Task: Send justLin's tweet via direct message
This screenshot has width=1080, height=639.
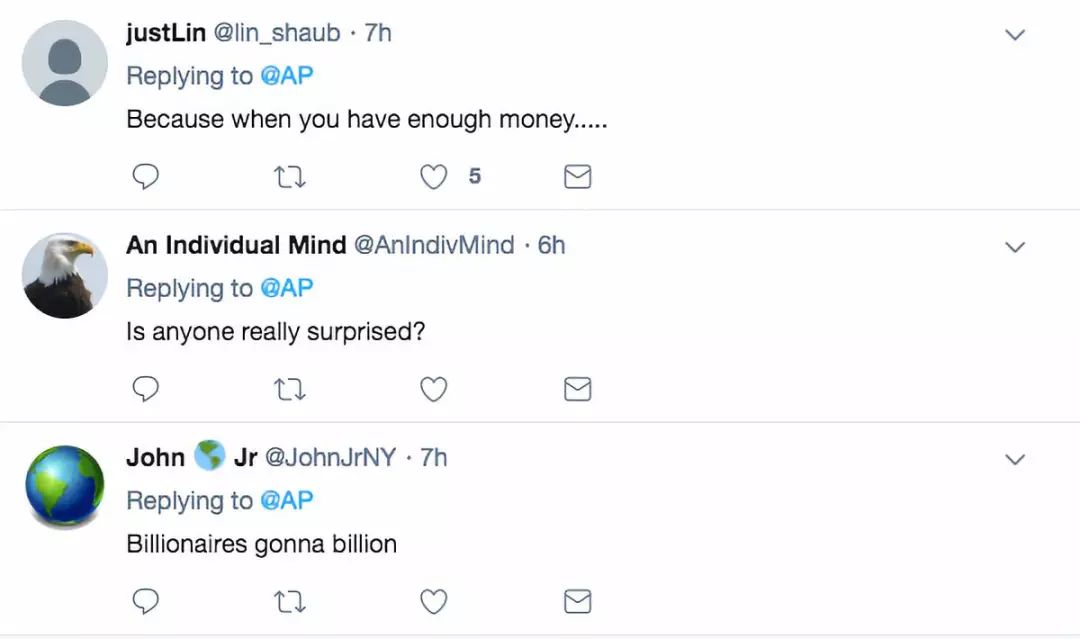Action: pos(578,177)
